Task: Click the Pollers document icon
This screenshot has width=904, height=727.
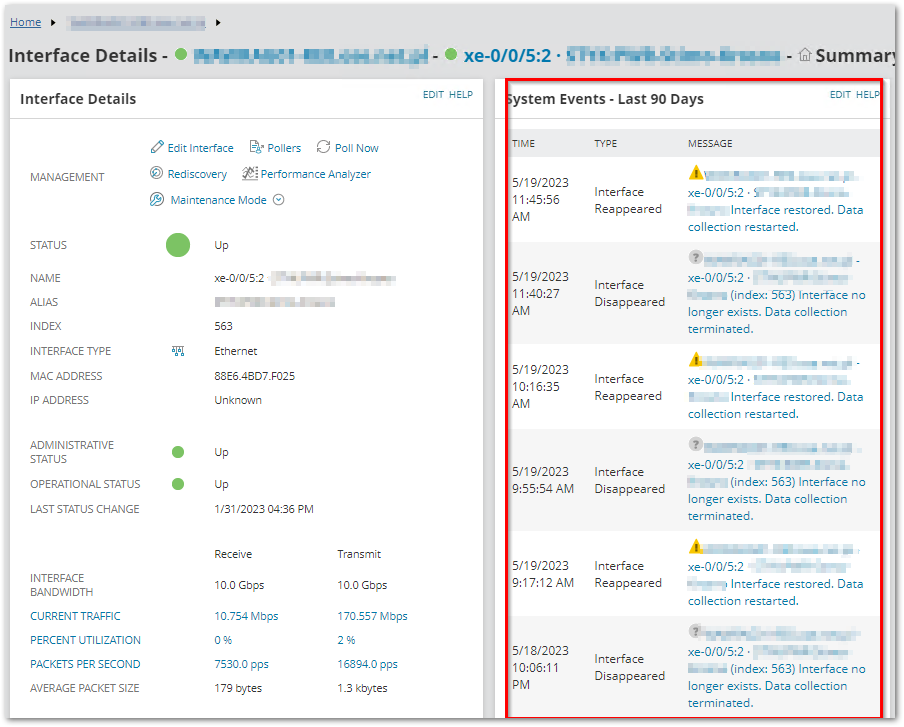Action: [x=257, y=147]
